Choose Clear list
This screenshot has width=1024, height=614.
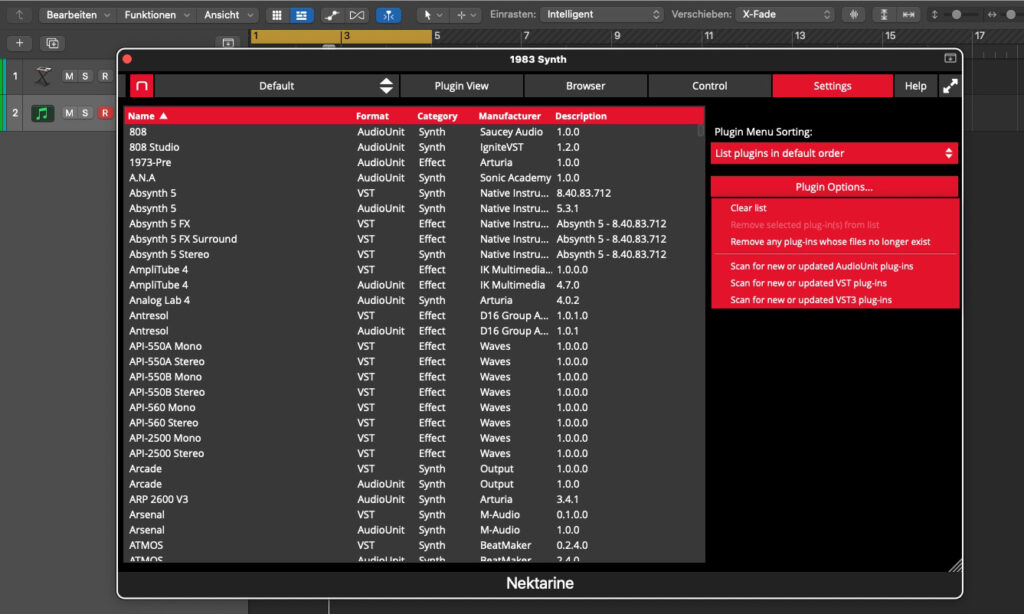point(748,208)
